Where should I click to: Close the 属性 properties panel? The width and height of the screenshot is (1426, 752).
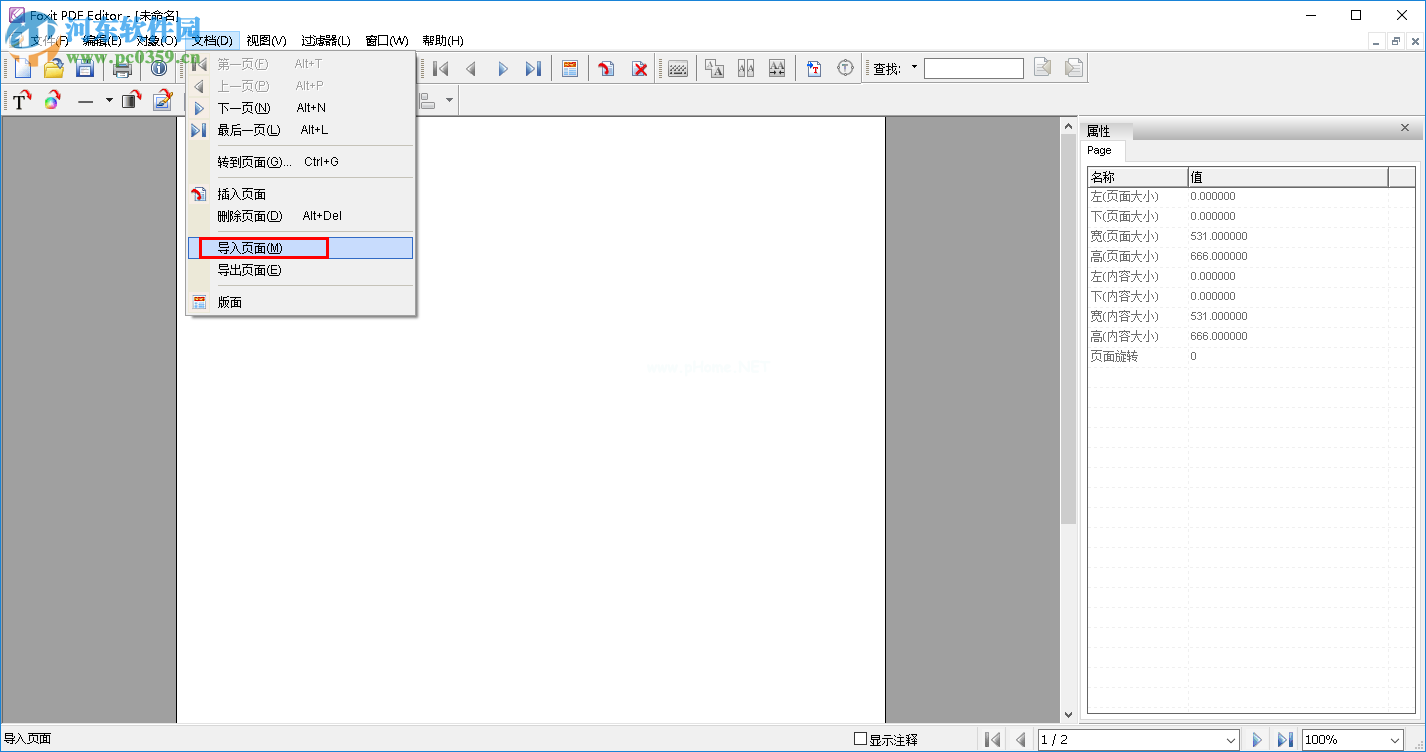pyautogui.click(x=1405, y=128)
